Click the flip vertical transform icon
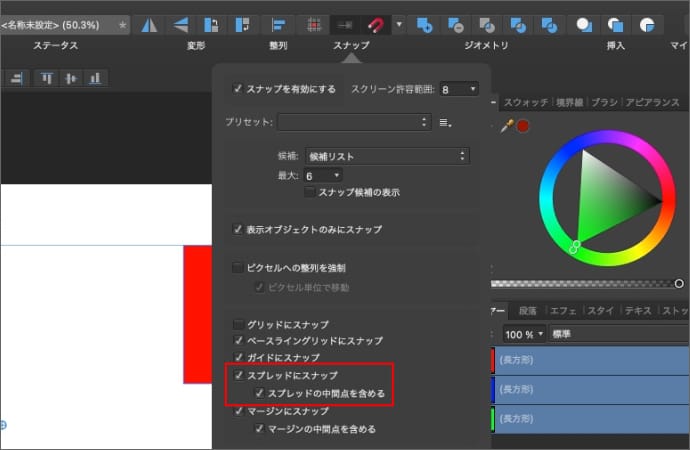Viewport: 690px width, 450px height. [180, 23]
